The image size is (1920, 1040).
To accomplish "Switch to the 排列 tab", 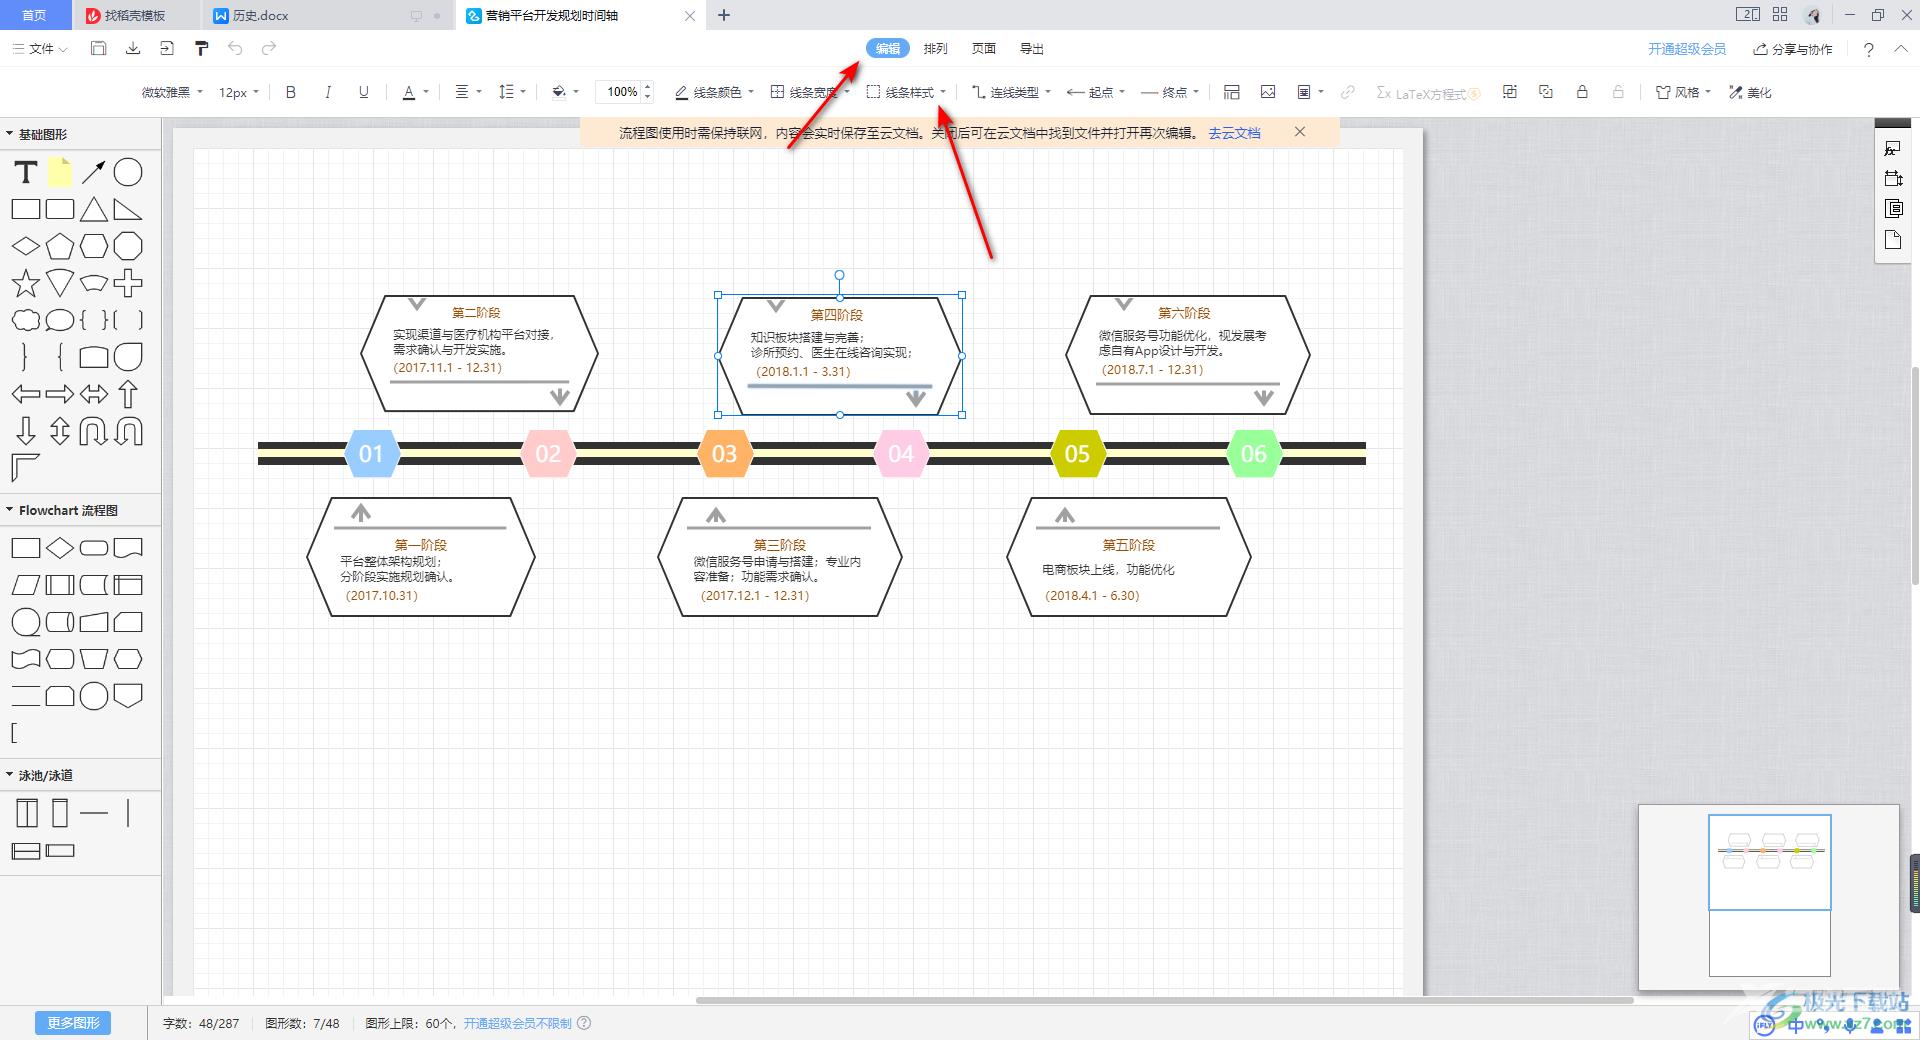I will point(936,48).
